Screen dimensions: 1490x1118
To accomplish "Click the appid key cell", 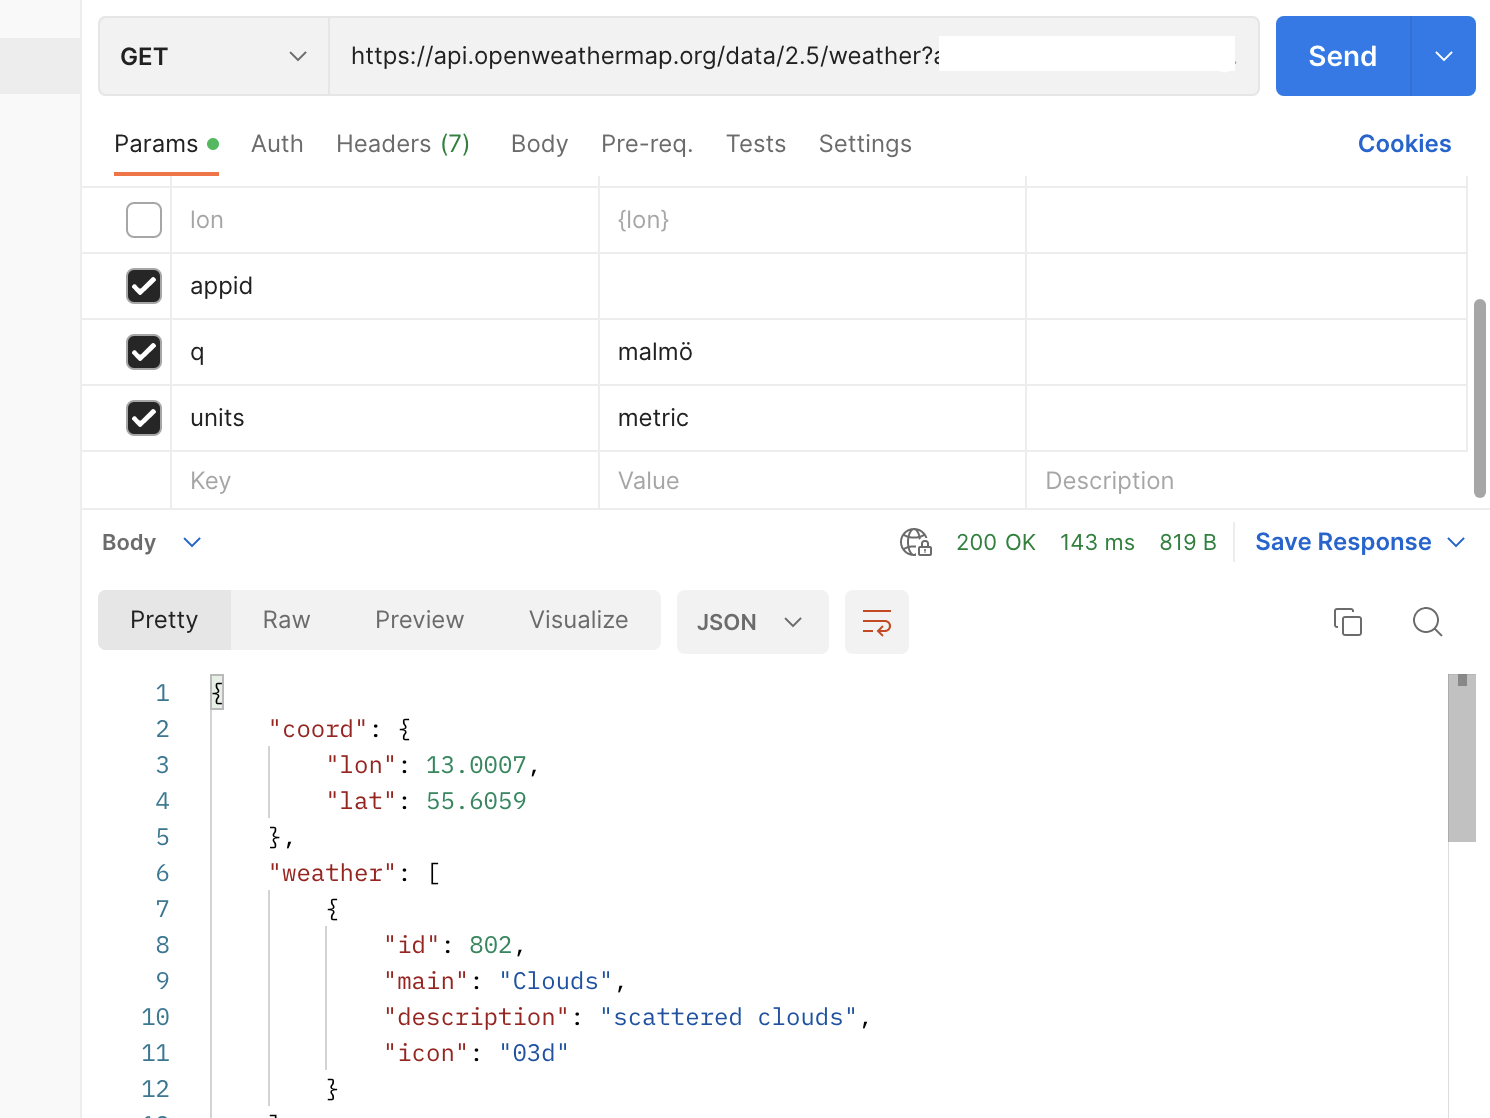I will [385, 286].
